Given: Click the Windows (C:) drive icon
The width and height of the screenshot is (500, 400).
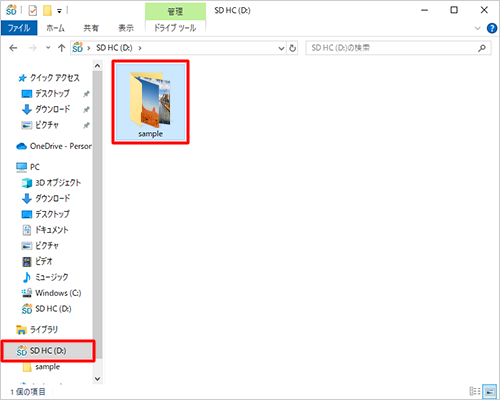Looking at the screenshot, I should (27, 293).
